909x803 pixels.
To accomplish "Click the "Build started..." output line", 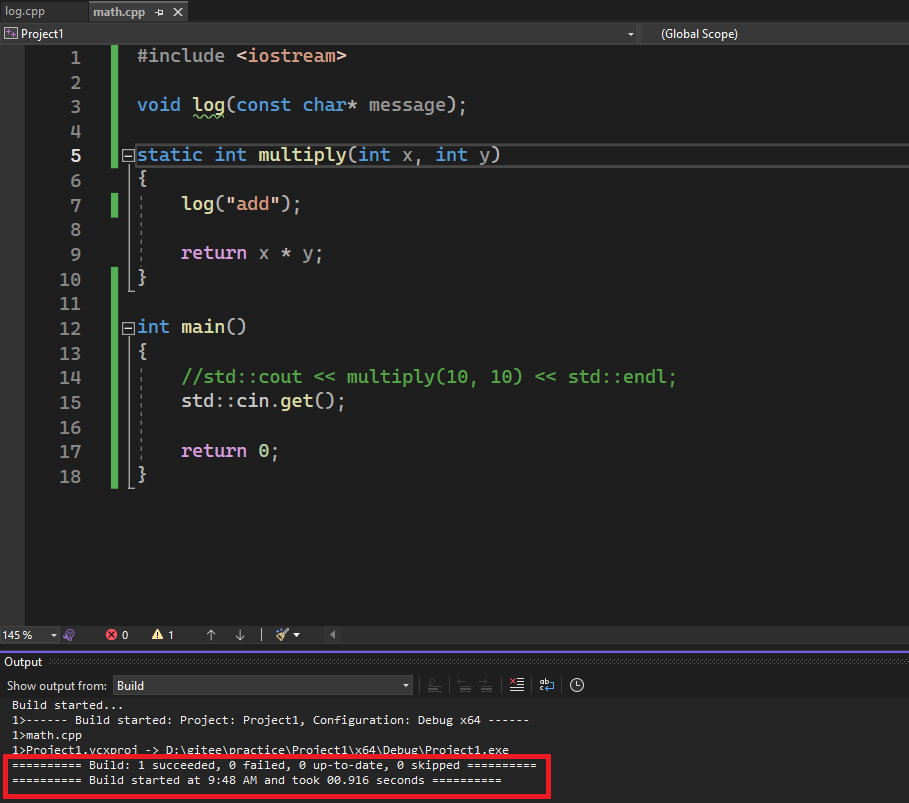I will 68,705.
